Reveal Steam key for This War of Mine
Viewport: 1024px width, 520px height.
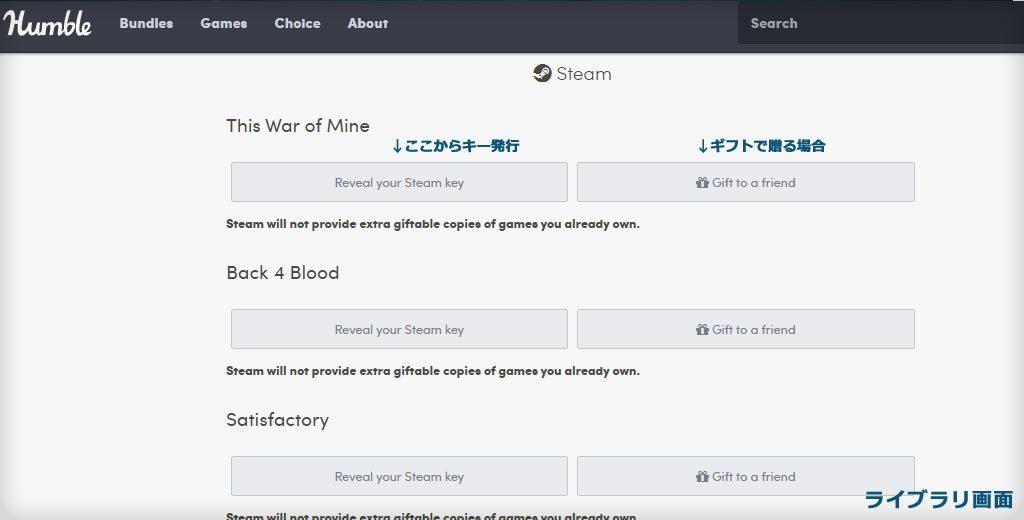(x=399, y=182)
